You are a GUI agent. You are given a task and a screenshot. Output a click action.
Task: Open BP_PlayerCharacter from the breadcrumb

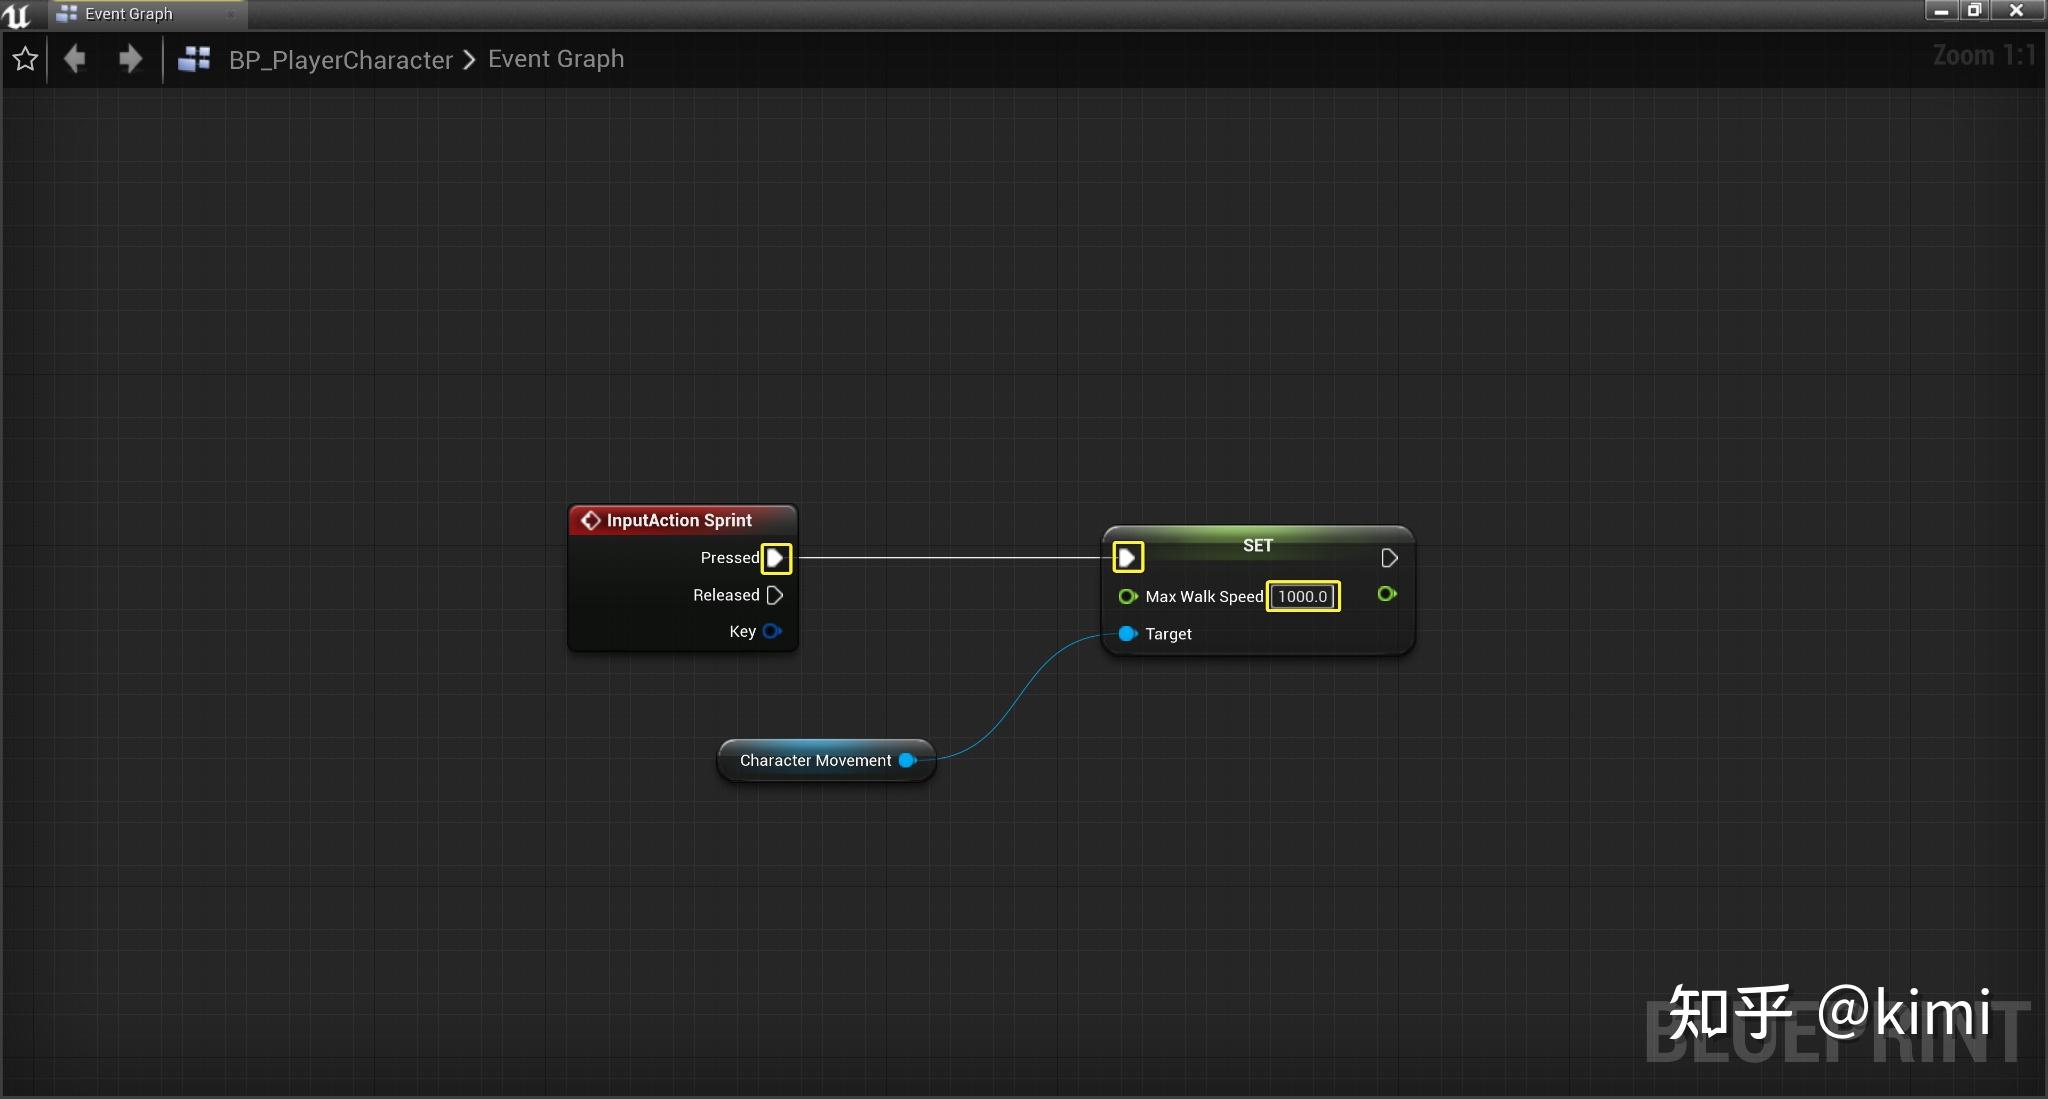point(340,59)
